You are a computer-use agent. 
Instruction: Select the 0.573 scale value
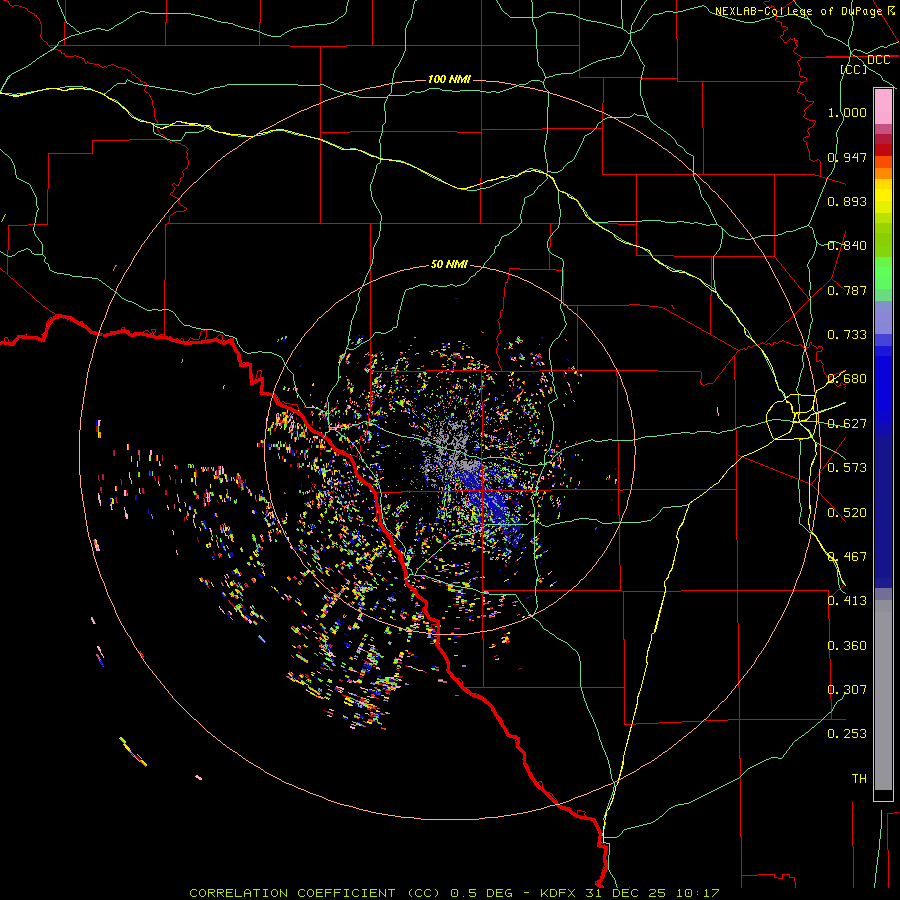(847, 468)
